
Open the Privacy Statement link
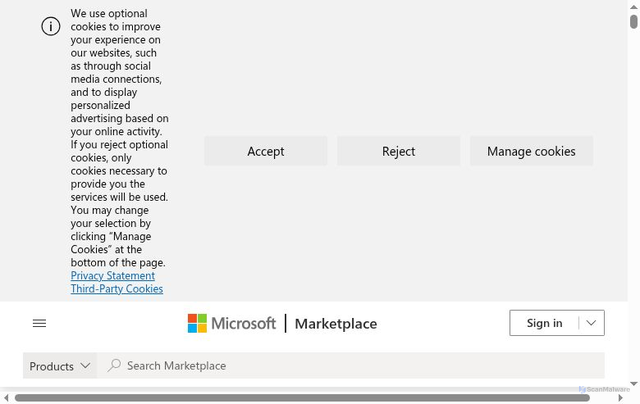point(113,275)
